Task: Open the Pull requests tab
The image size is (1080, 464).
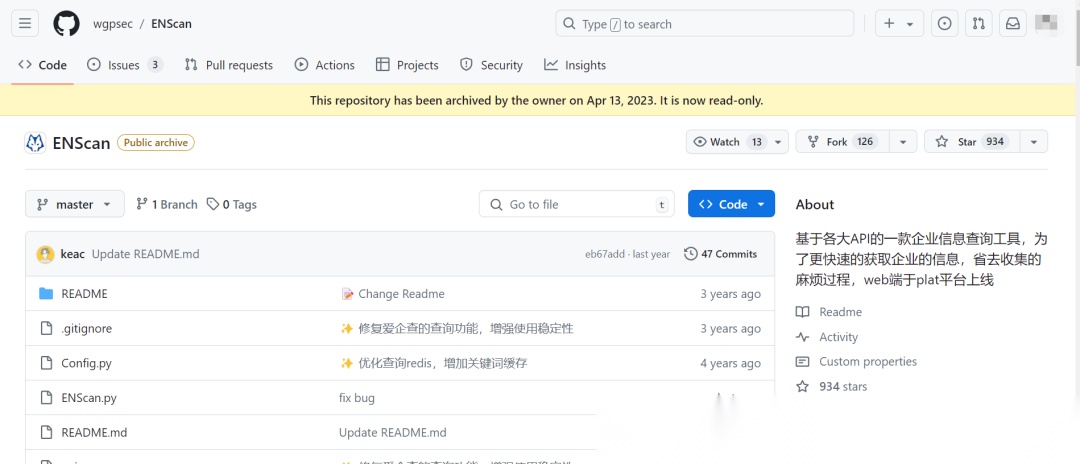Action: coord(229,65)
